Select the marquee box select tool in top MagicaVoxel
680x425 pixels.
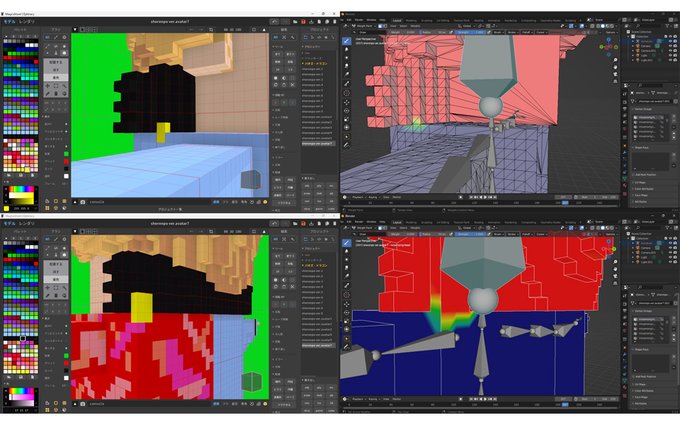coord(56,86)
